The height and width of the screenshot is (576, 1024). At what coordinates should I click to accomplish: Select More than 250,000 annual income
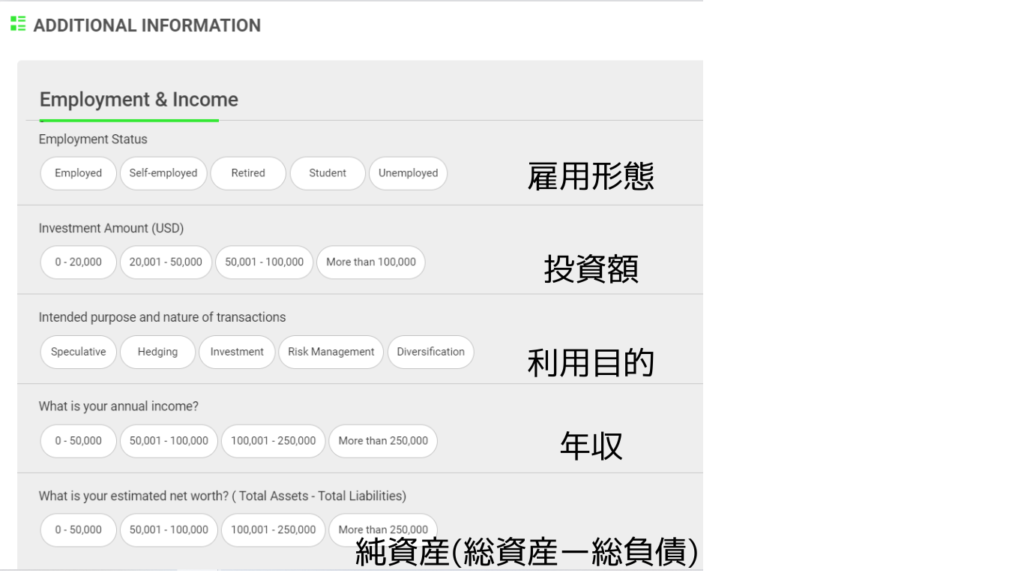coord(383,441)
